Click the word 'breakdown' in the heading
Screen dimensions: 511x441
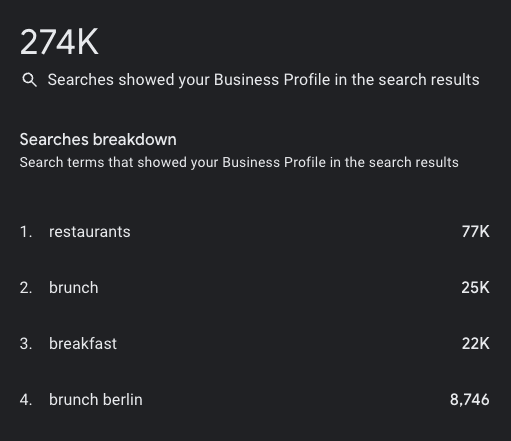pos(135,139)
